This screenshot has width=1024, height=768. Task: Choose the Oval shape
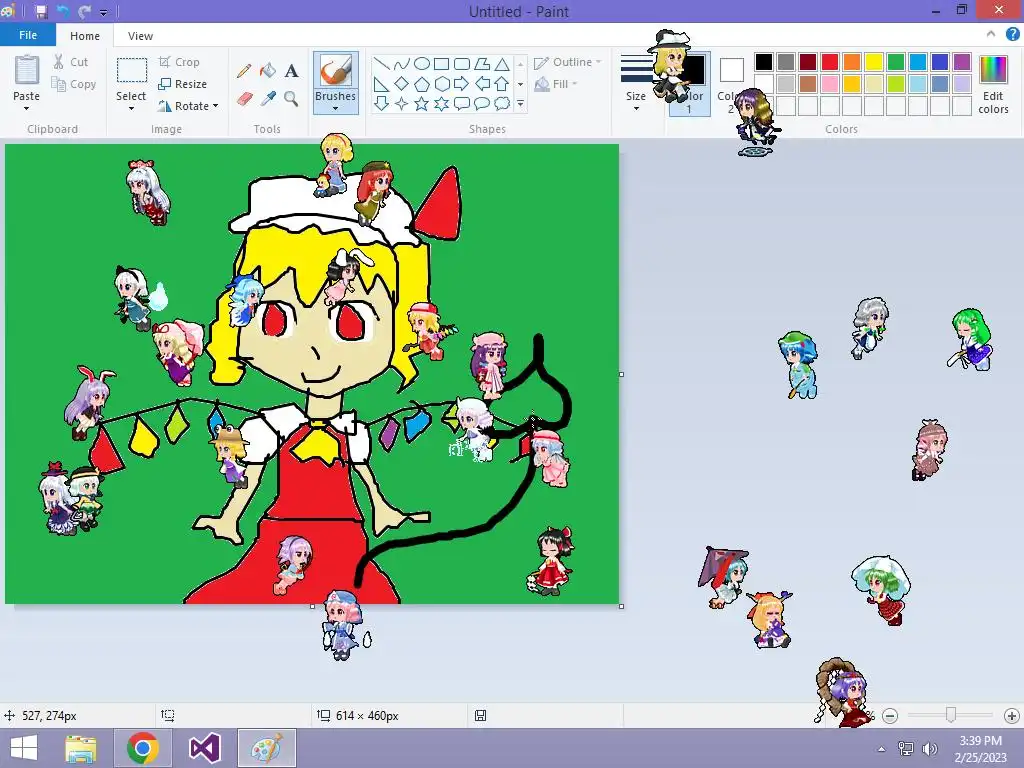point(422,63)
